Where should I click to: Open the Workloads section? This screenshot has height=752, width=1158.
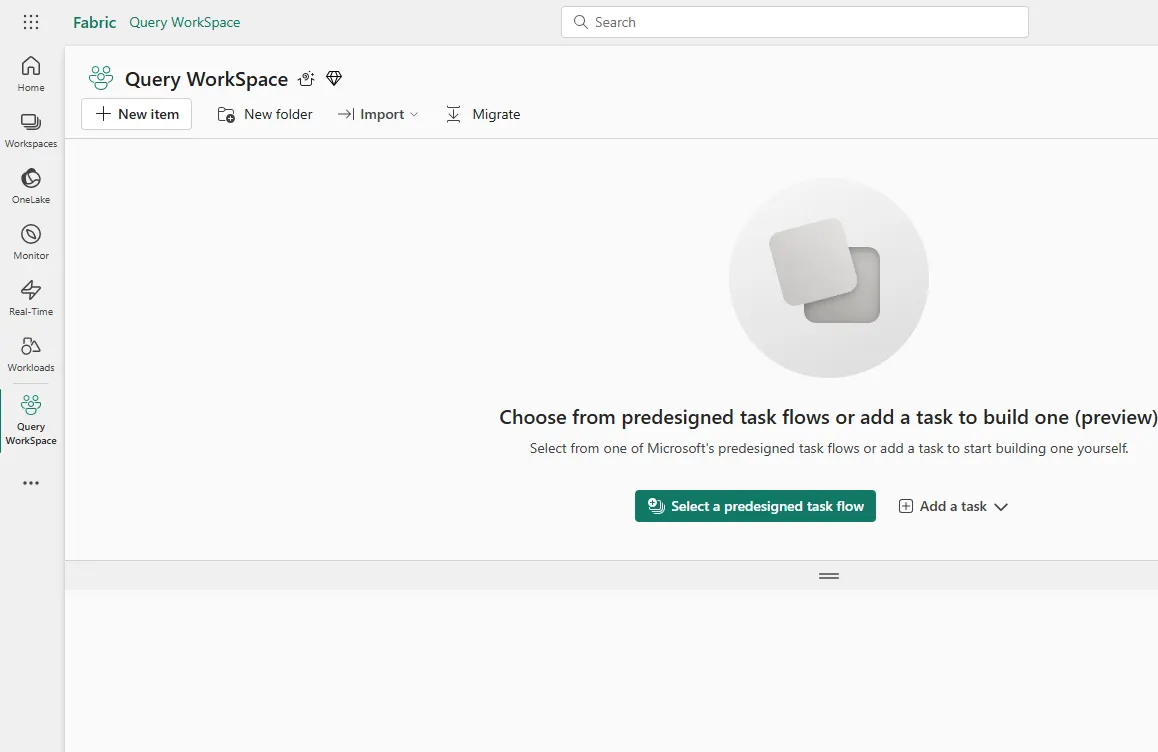[30, 352]
